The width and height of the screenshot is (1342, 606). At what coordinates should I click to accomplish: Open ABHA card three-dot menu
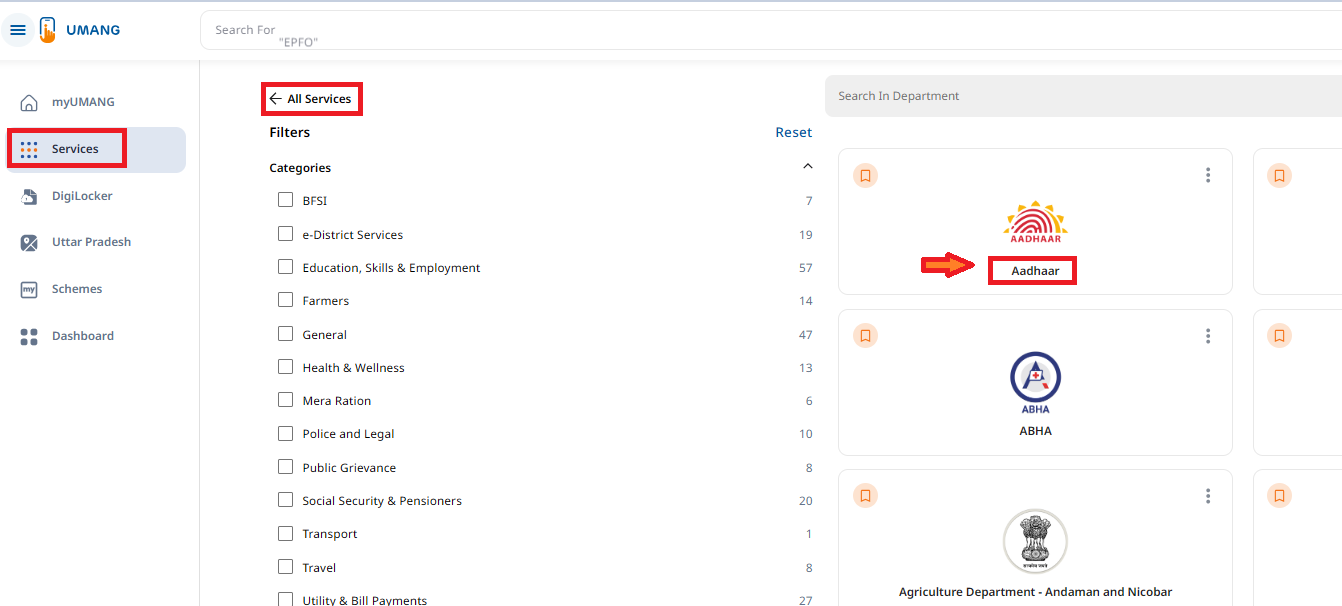coord(1208,336)
